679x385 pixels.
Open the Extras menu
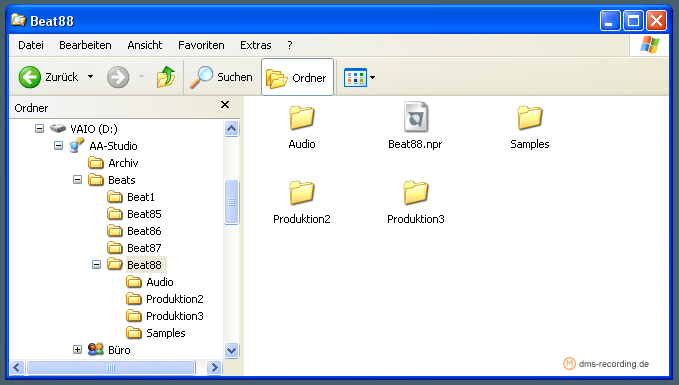[x=256, y=45]
